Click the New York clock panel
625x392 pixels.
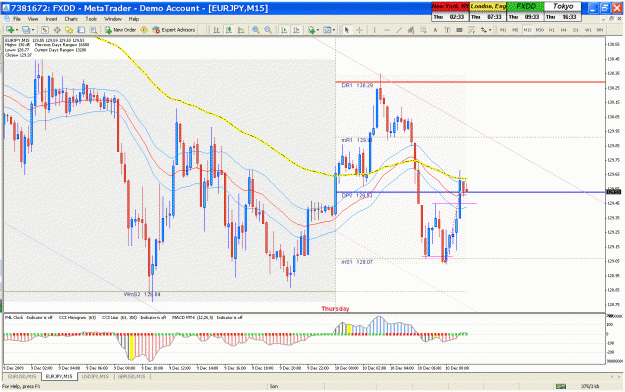coord(450,12)
